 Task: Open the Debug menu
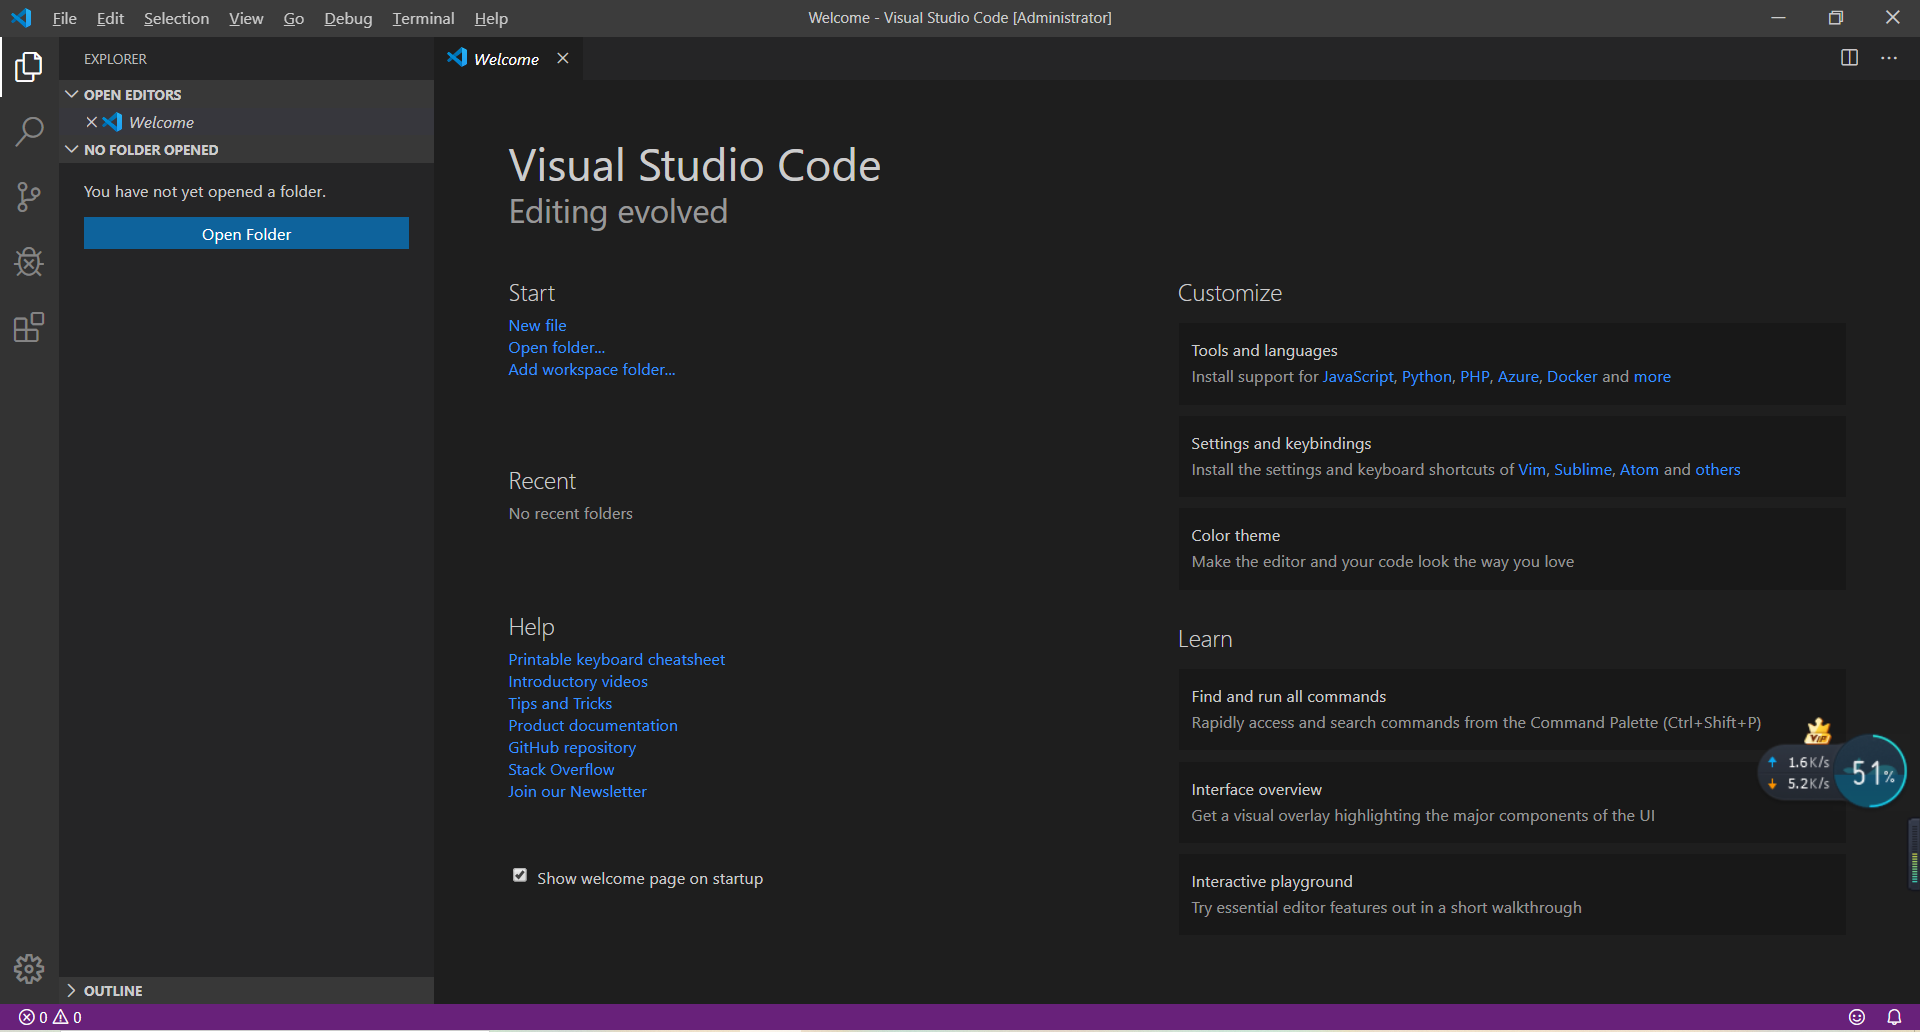(348, 18)
